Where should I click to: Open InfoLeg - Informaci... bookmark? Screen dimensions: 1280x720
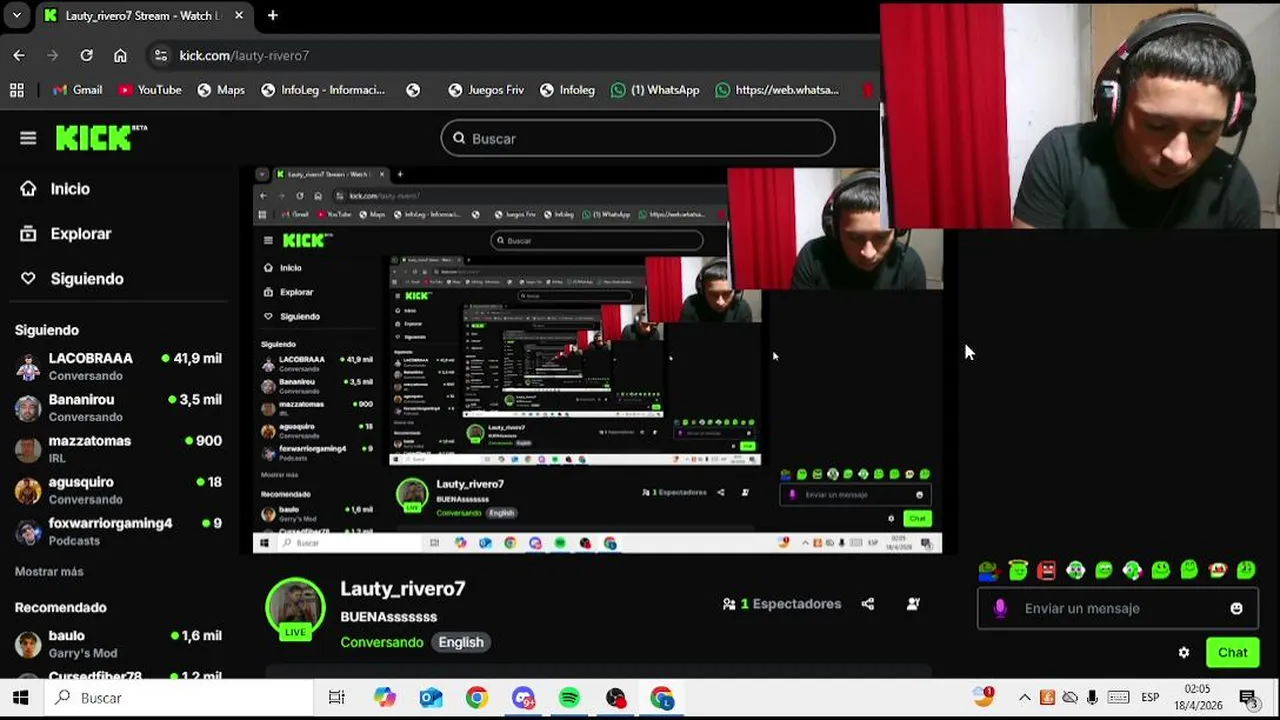point(323,90)
